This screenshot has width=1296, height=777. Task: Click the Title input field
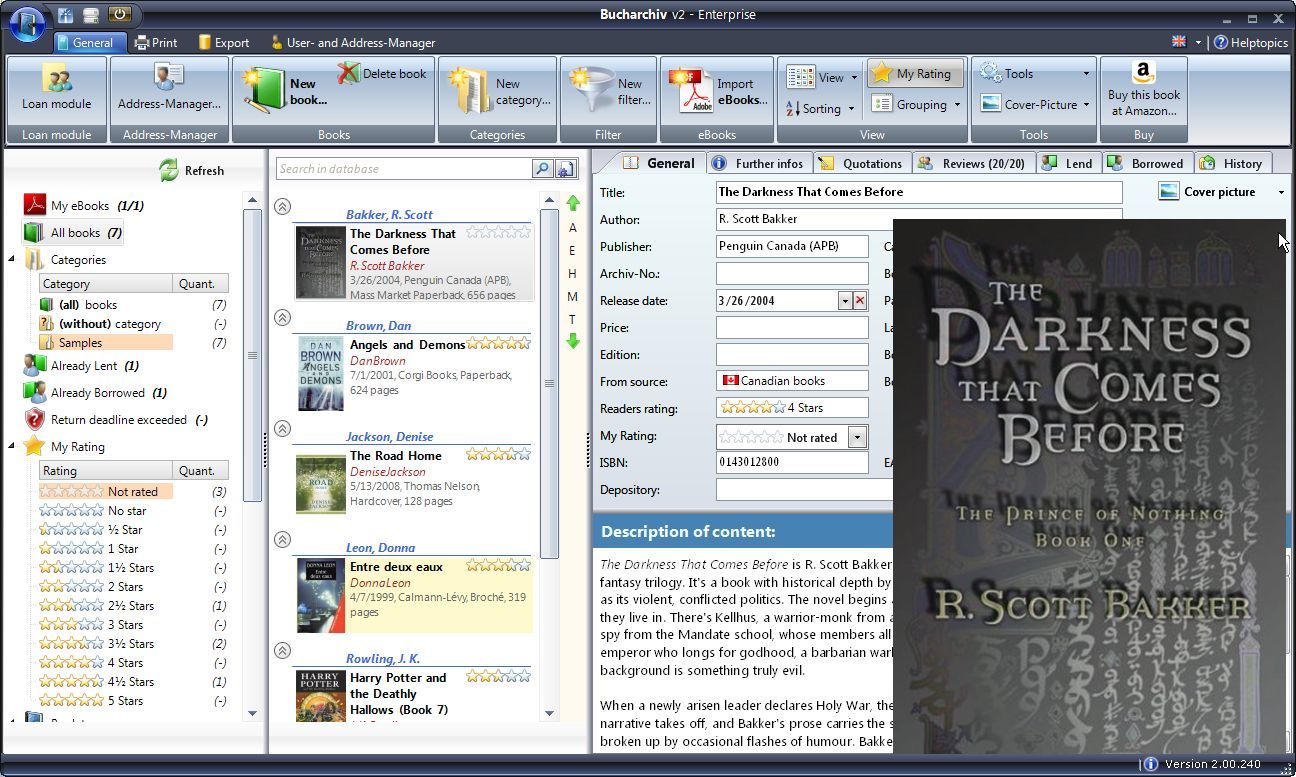919,192
